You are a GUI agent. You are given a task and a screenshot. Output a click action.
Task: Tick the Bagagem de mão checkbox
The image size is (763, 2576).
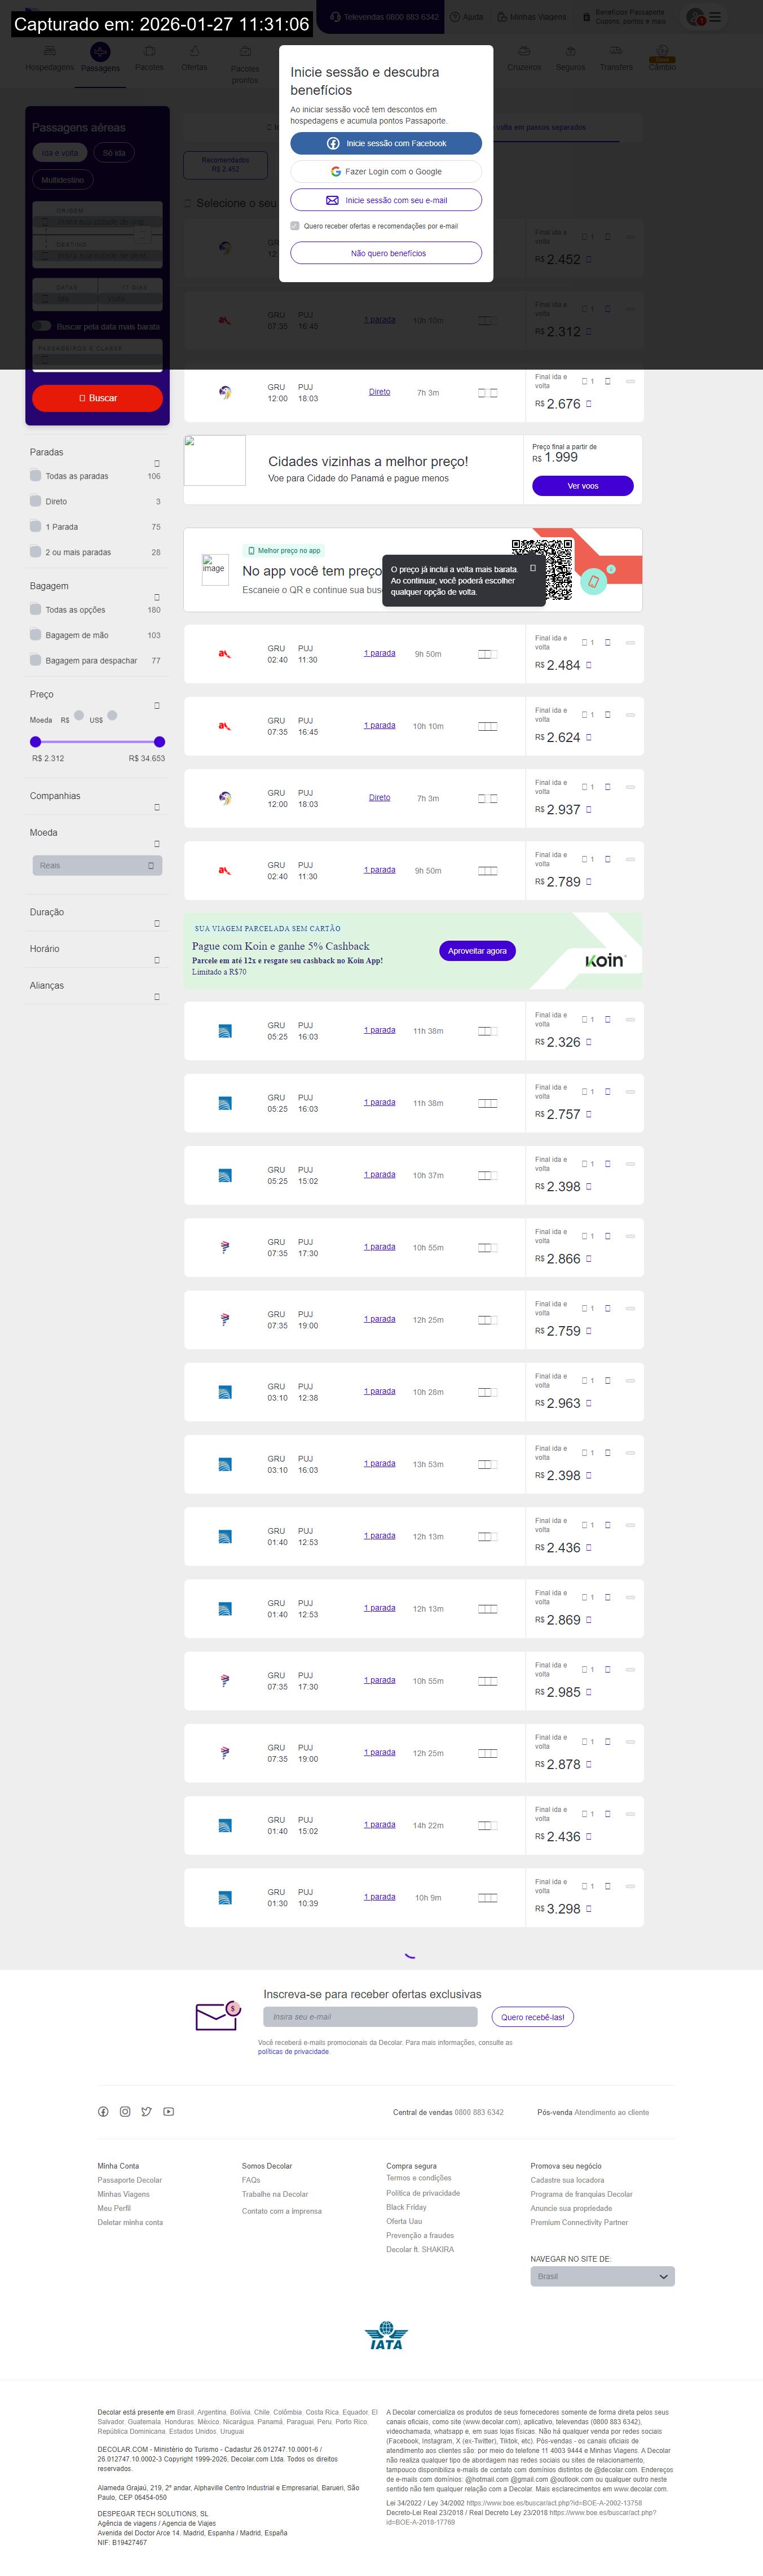(x=36, y=635)
